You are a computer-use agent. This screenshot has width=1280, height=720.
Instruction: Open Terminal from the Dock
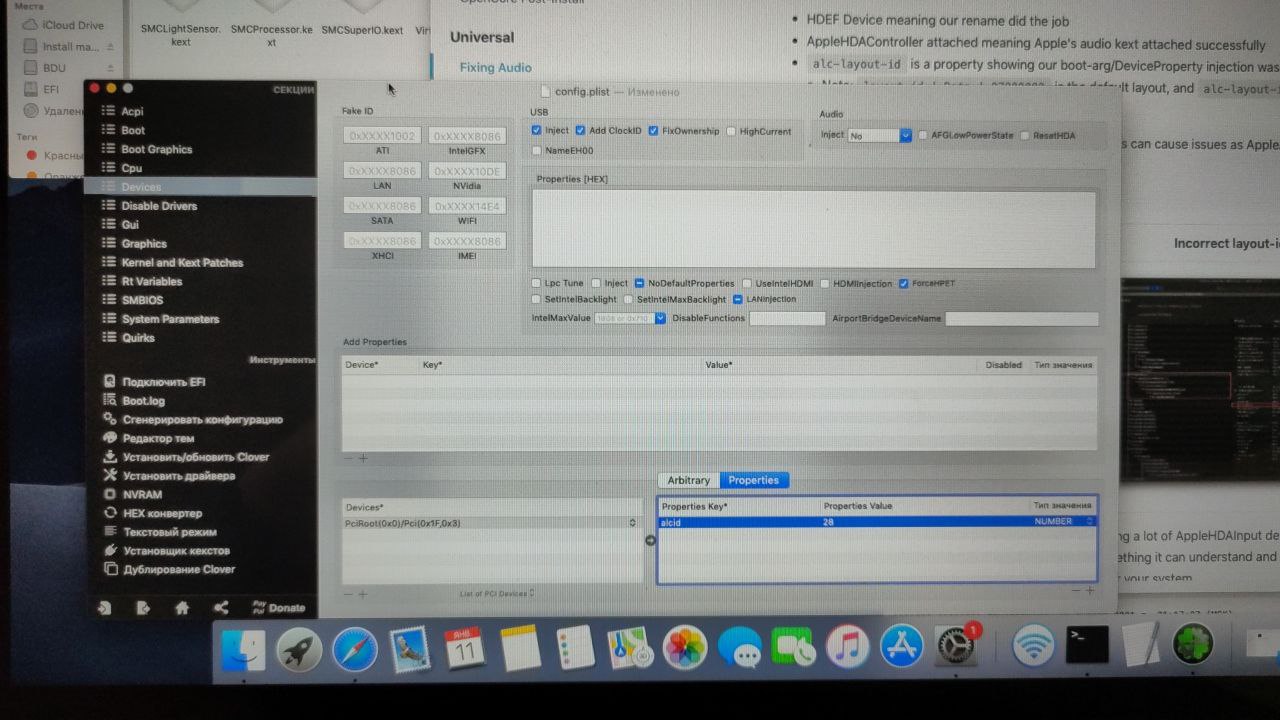click(1087, 646)
